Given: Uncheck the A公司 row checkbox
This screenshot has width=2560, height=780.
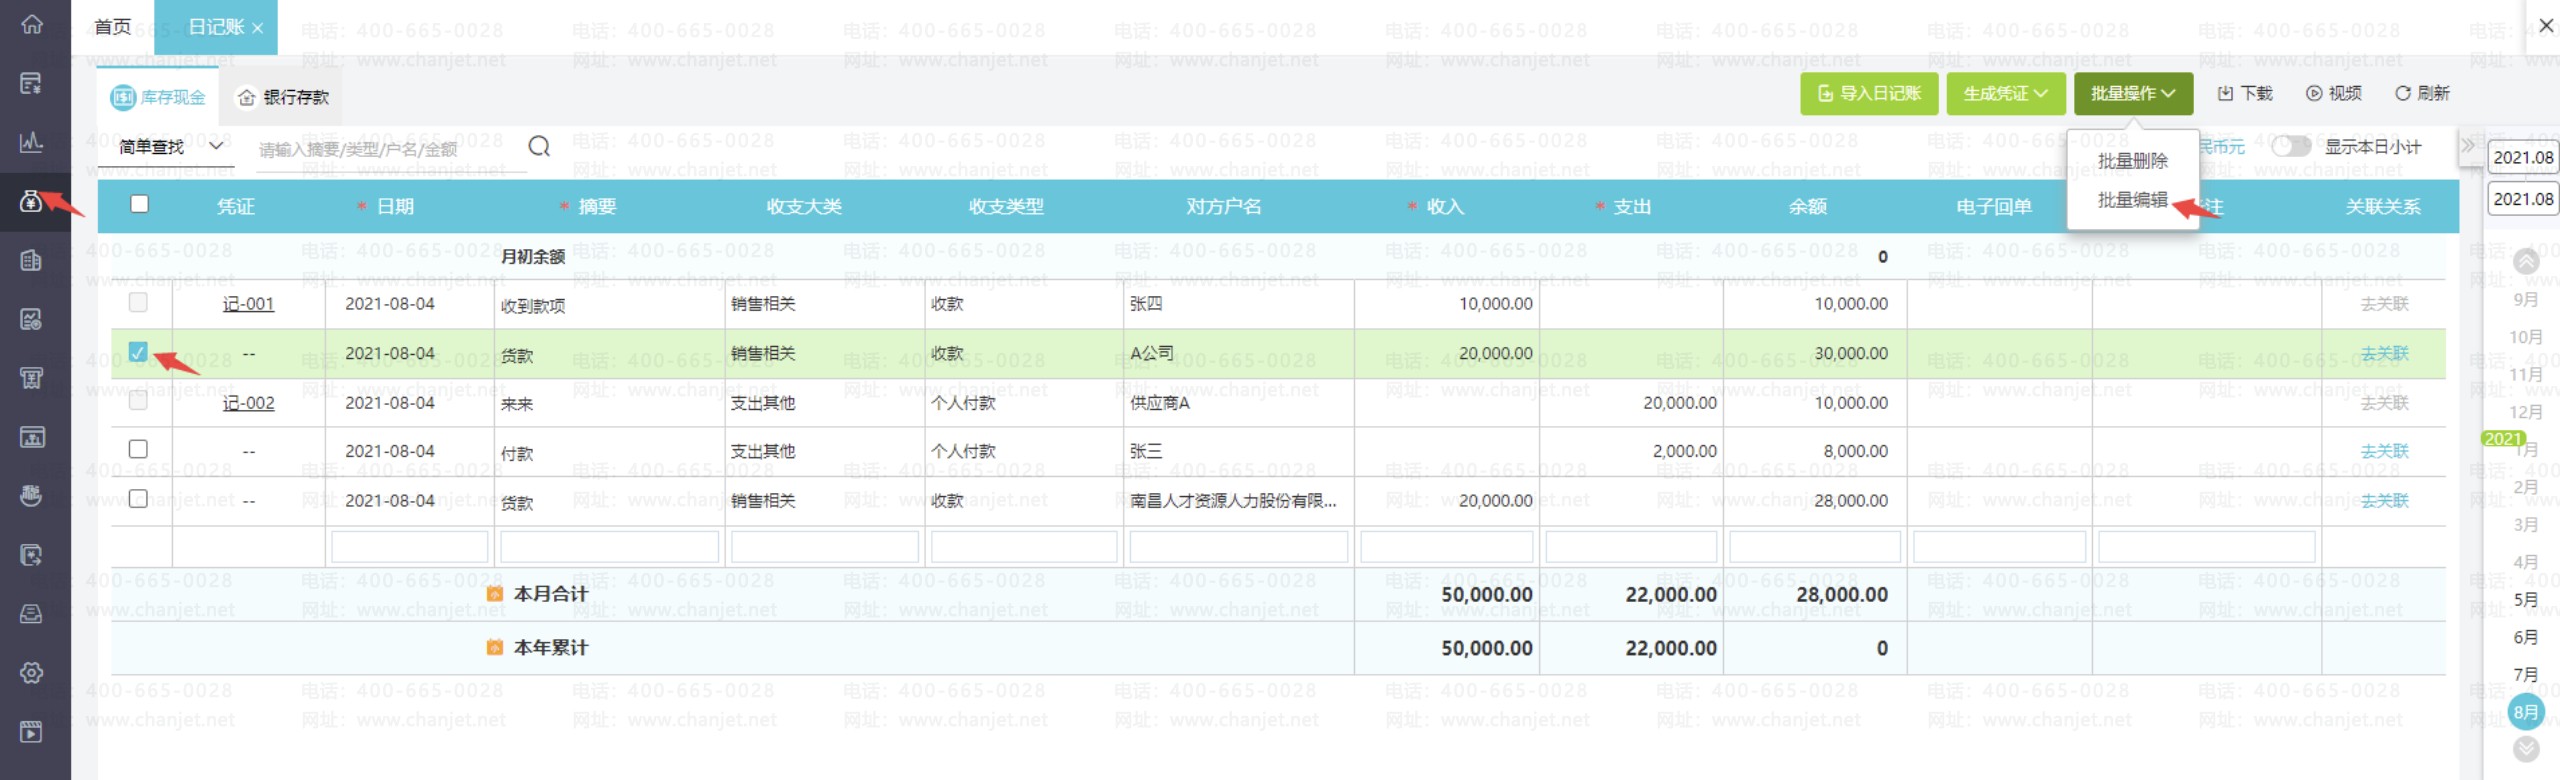Looking at the screenshot, I should 138,352.
